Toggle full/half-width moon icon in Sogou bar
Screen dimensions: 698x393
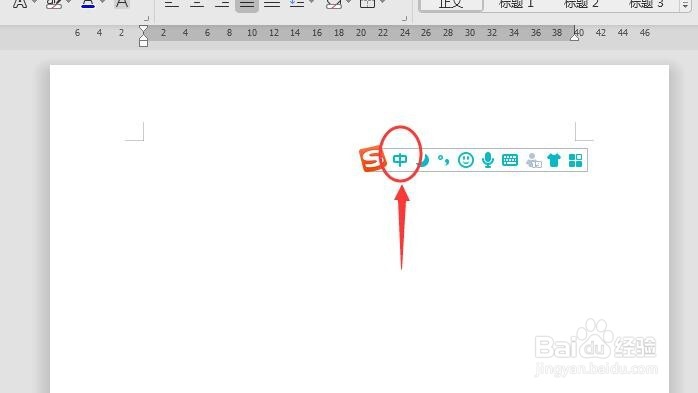click(x=423, y=160)
